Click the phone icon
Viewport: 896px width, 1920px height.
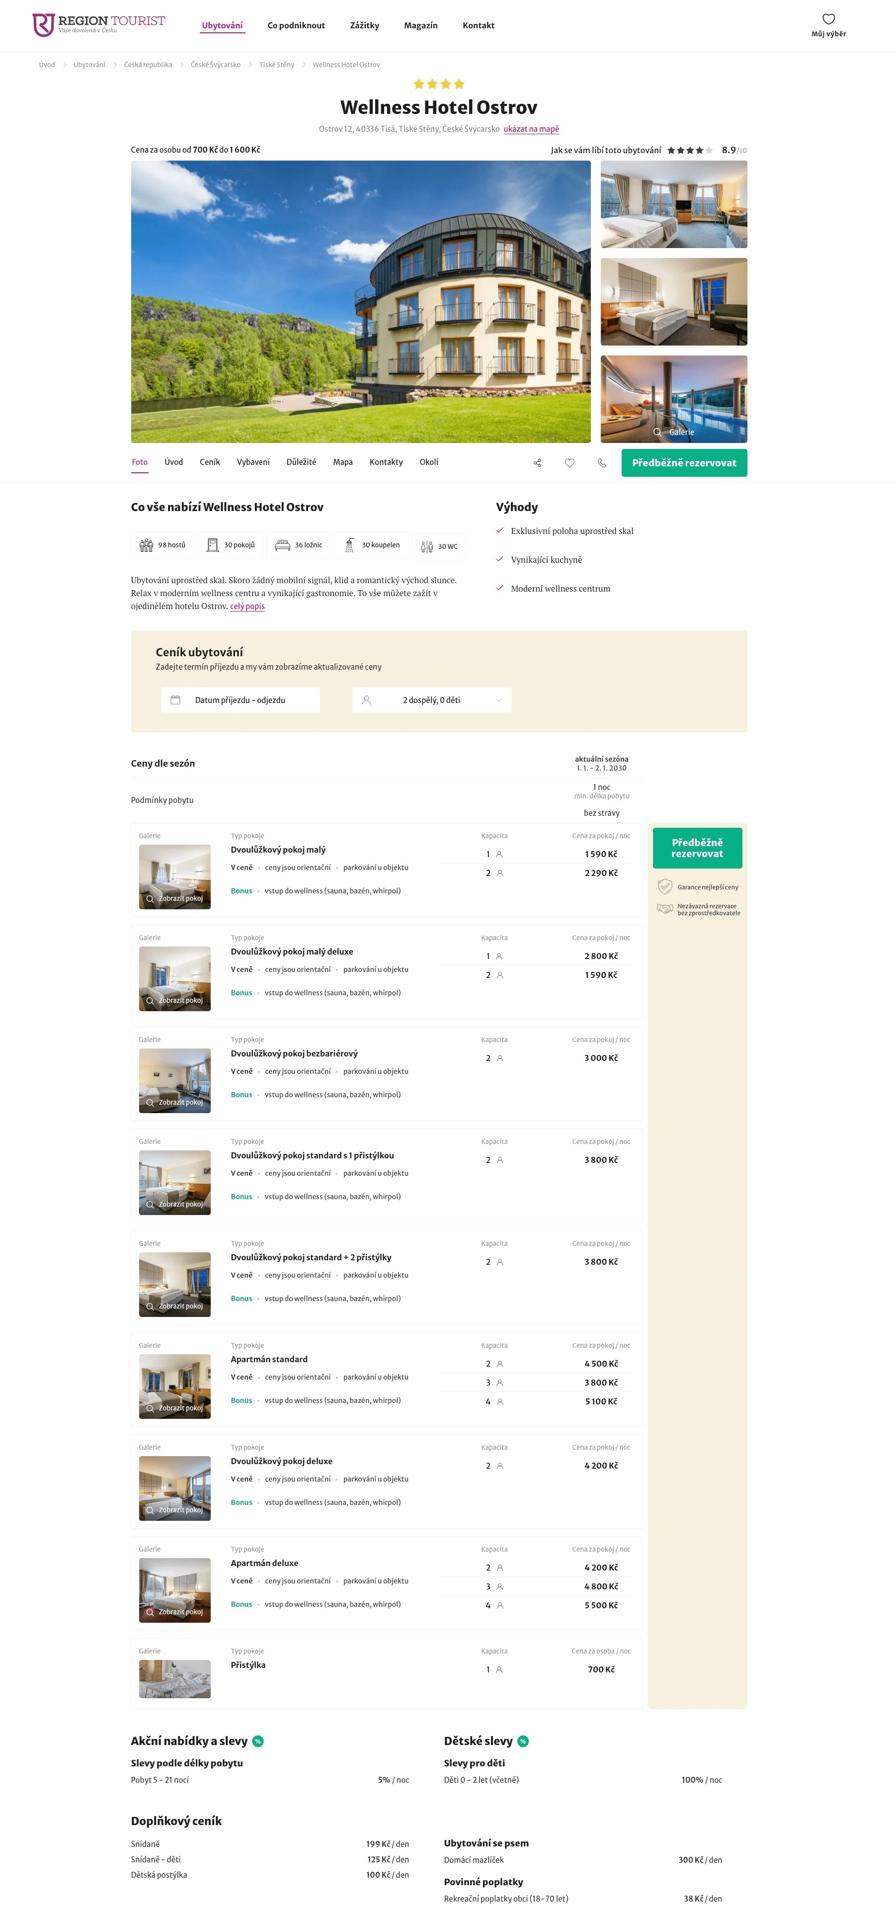click(601, 463)
